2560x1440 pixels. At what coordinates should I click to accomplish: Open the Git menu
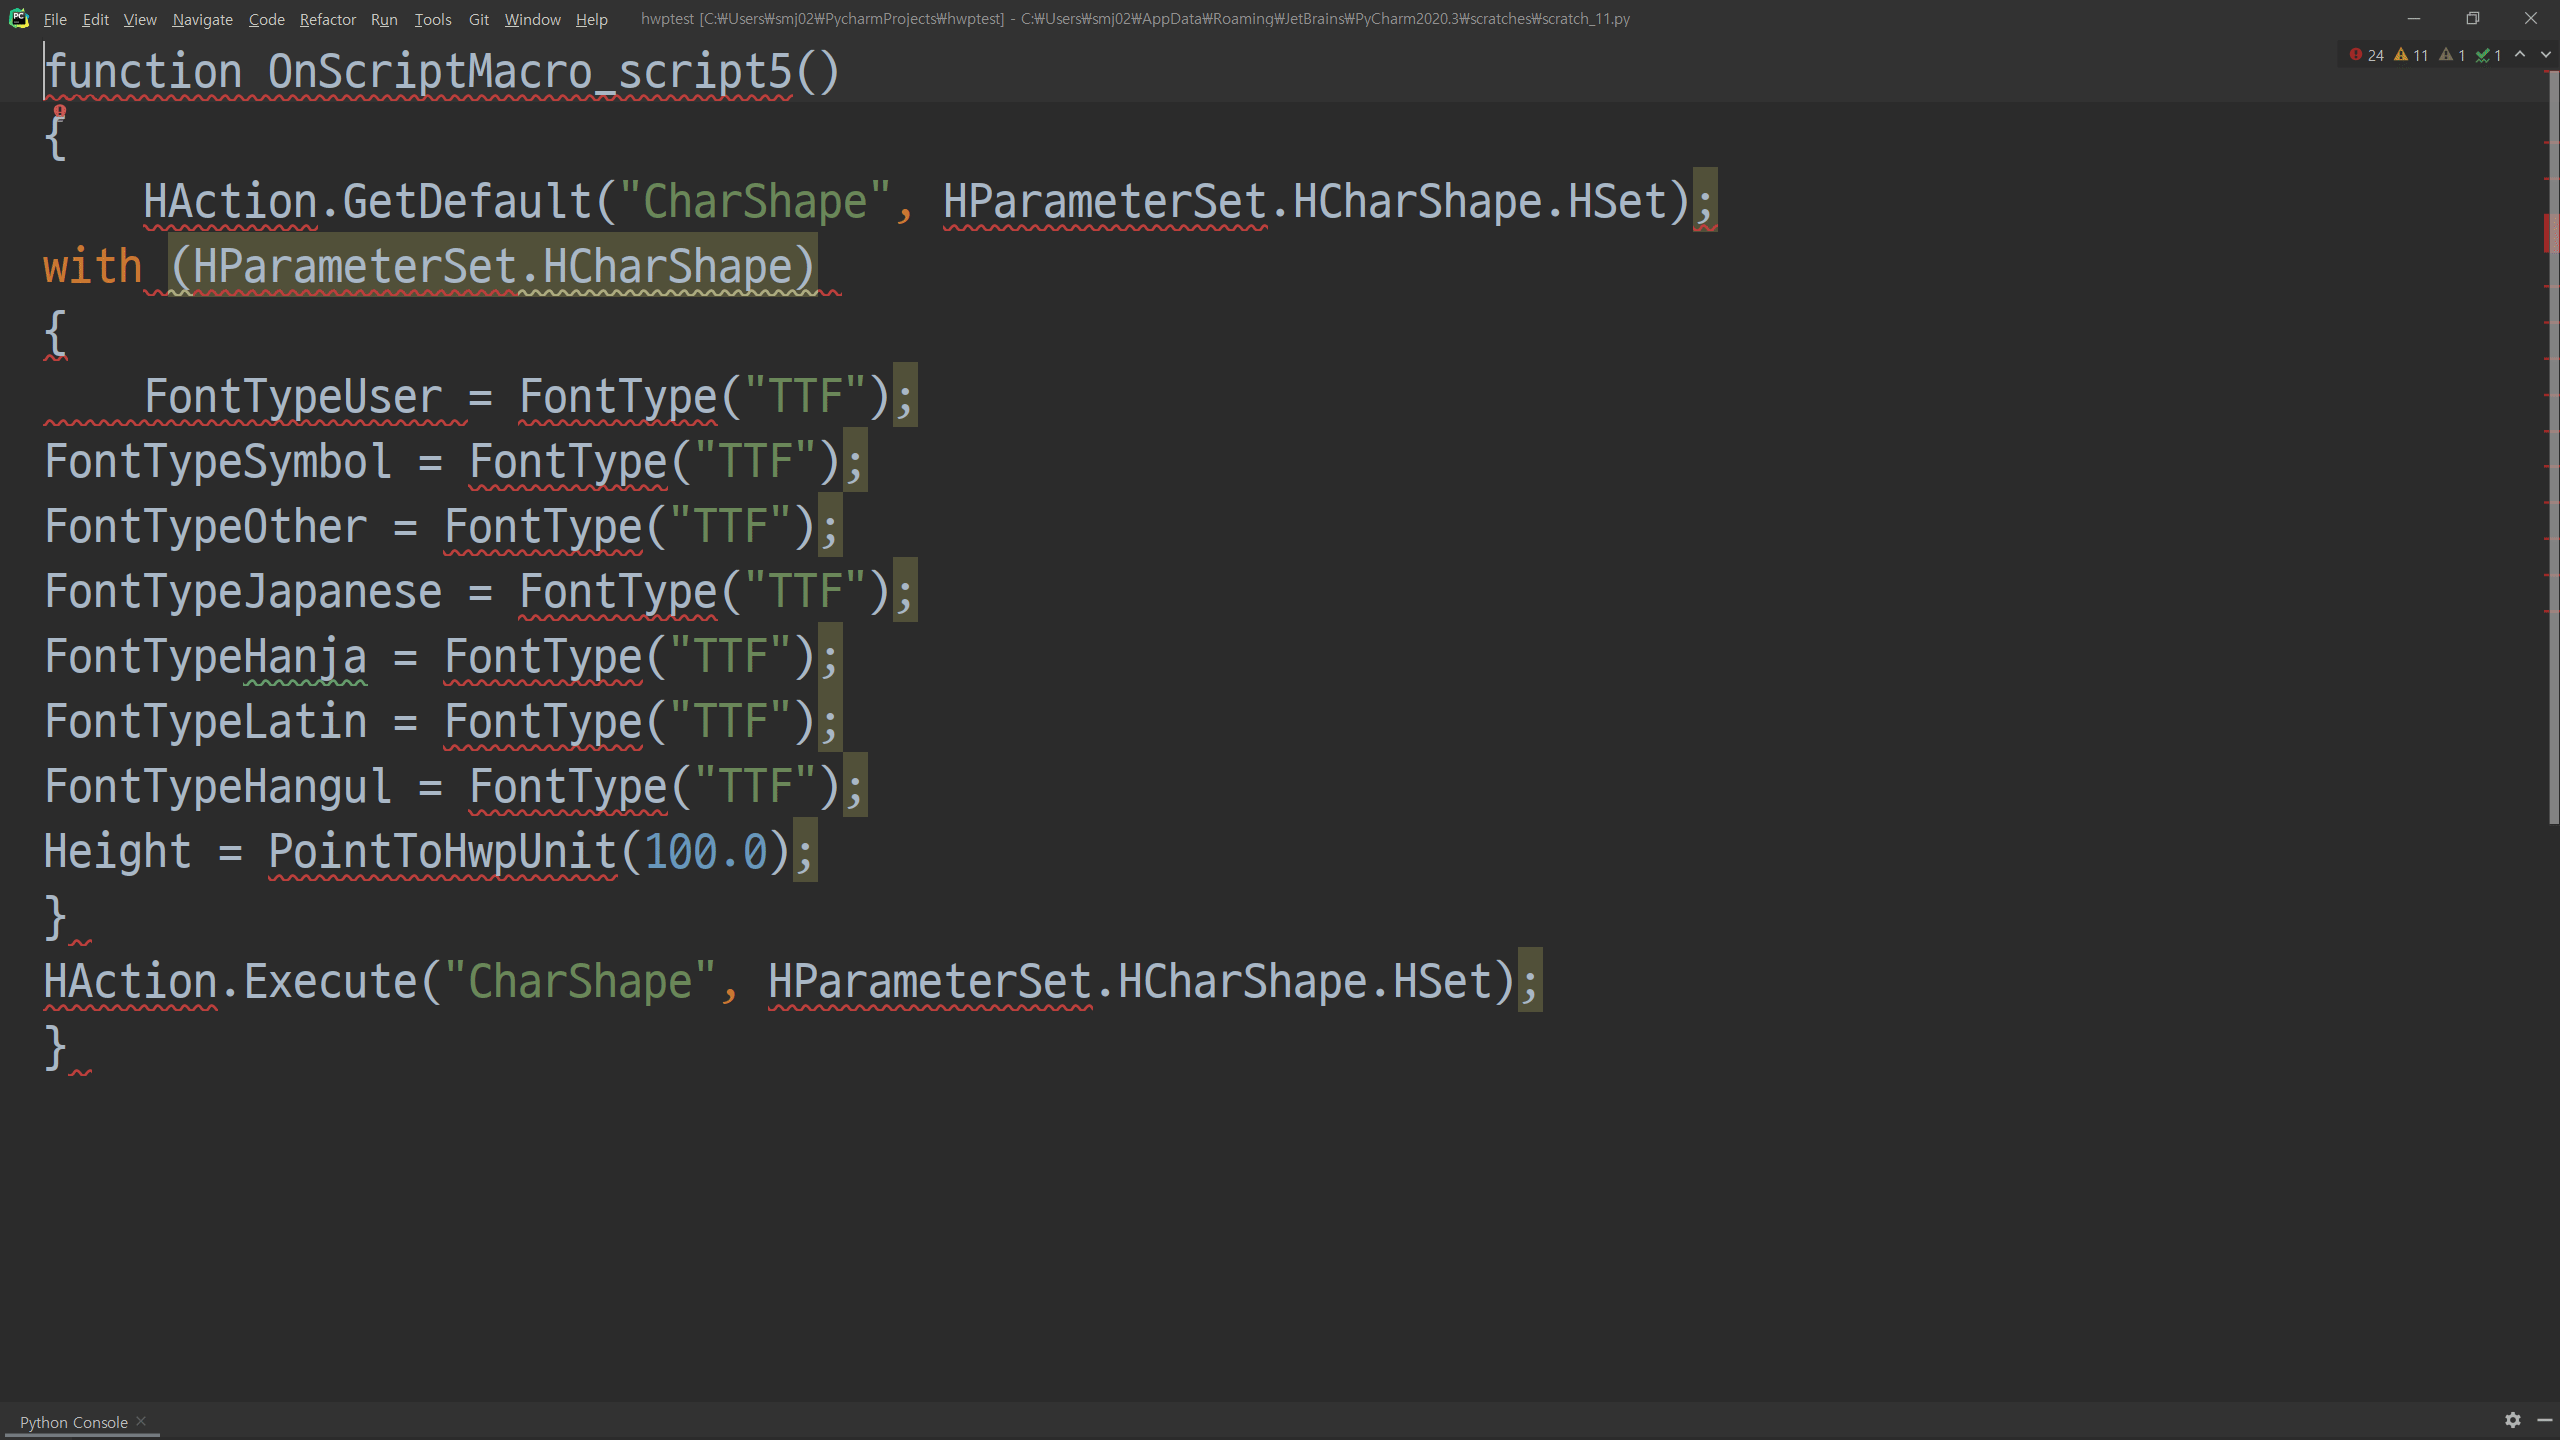(478, 19)
